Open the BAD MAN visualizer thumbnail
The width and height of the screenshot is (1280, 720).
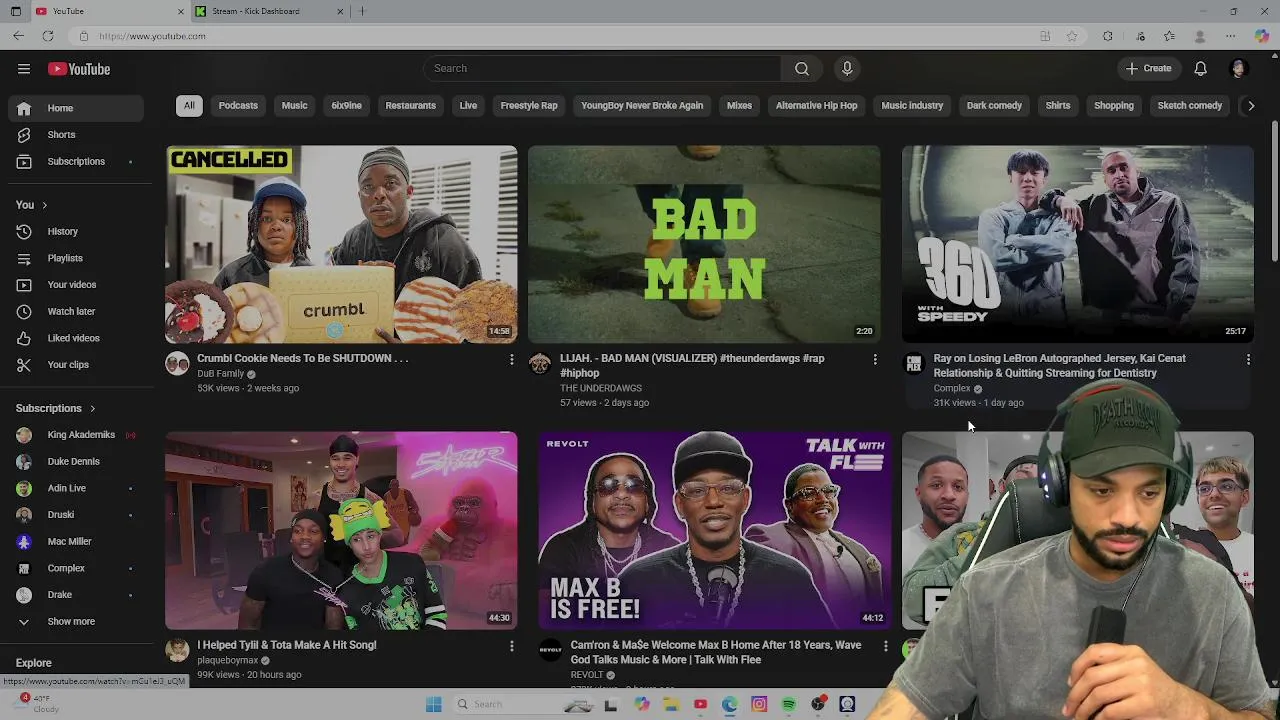[704, 244]
